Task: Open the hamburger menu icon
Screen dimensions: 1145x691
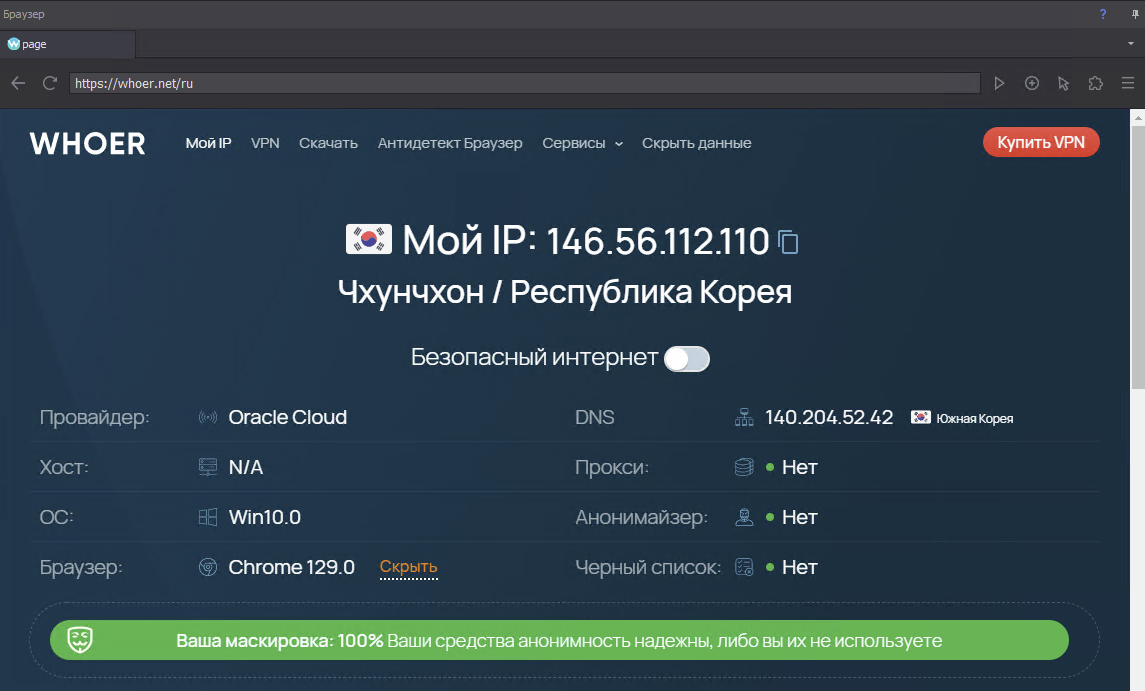Action: pyautogui.click(x=1128, y=84)
